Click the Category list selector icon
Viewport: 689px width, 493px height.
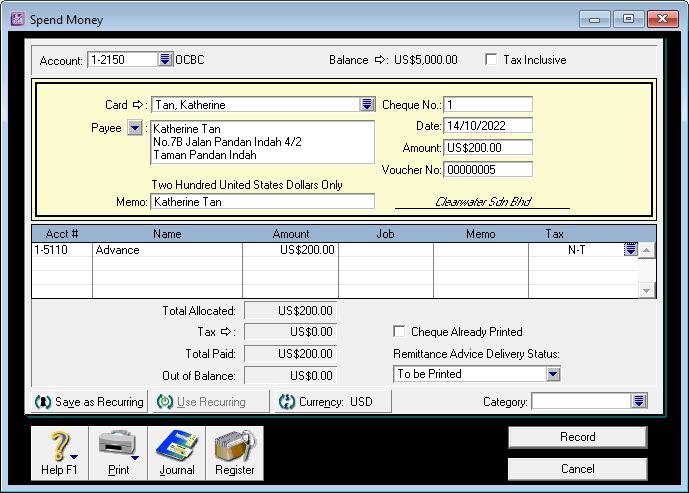tap(639, 401)
